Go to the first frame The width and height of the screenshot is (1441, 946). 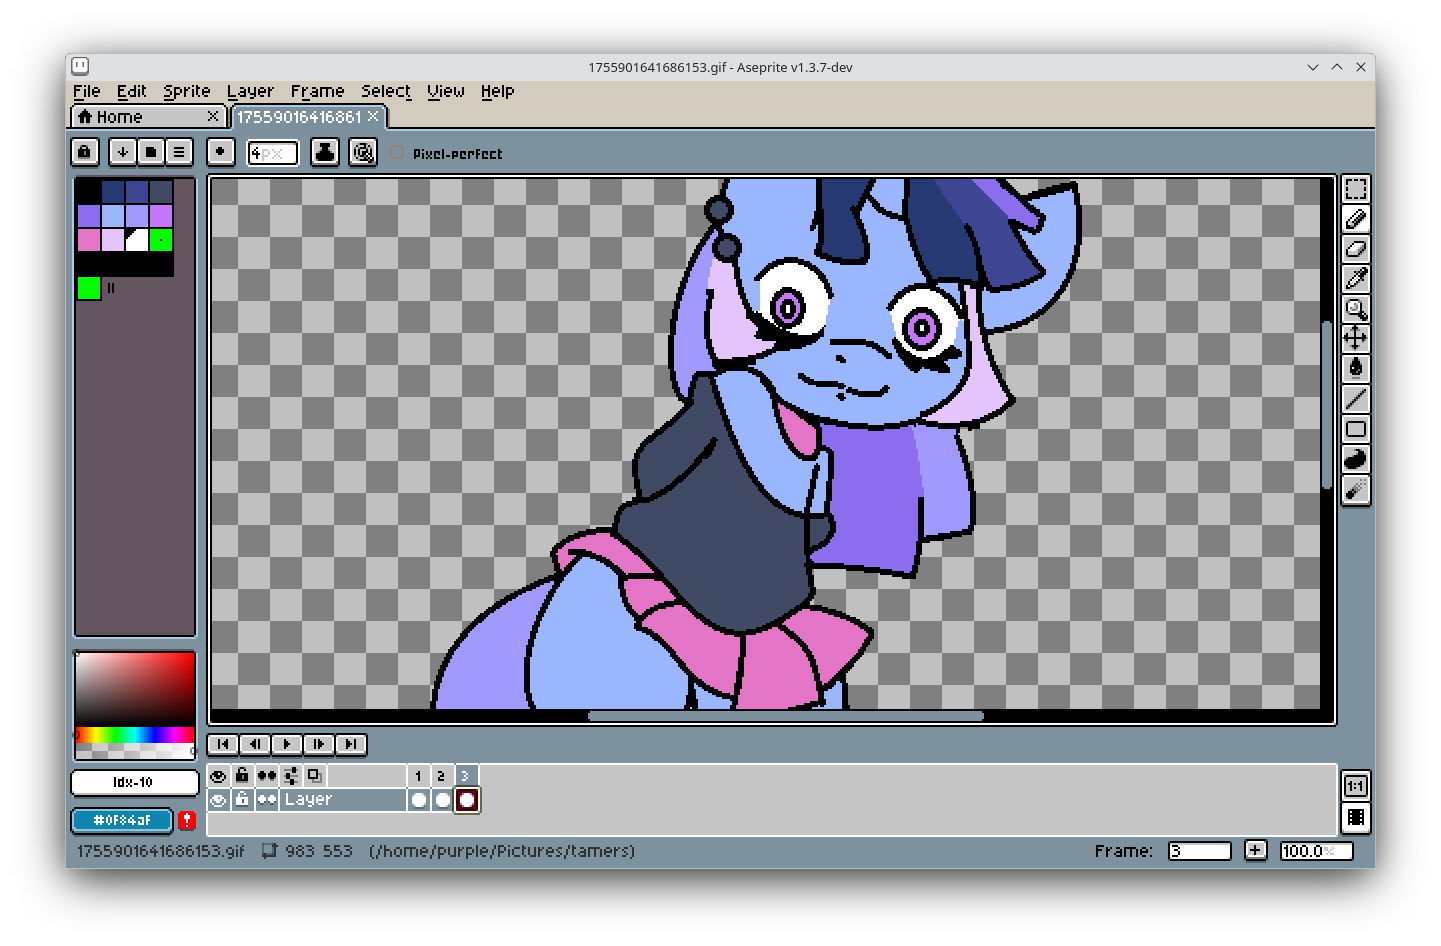[223, 744]
